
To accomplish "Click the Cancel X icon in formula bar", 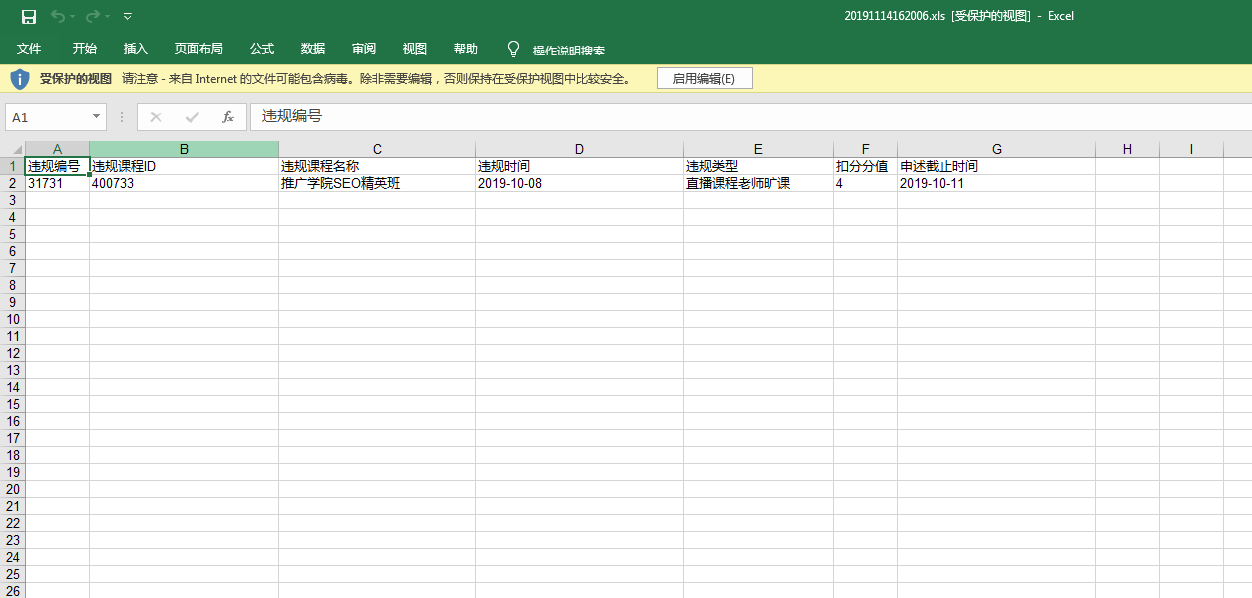I will pos(156,117).
